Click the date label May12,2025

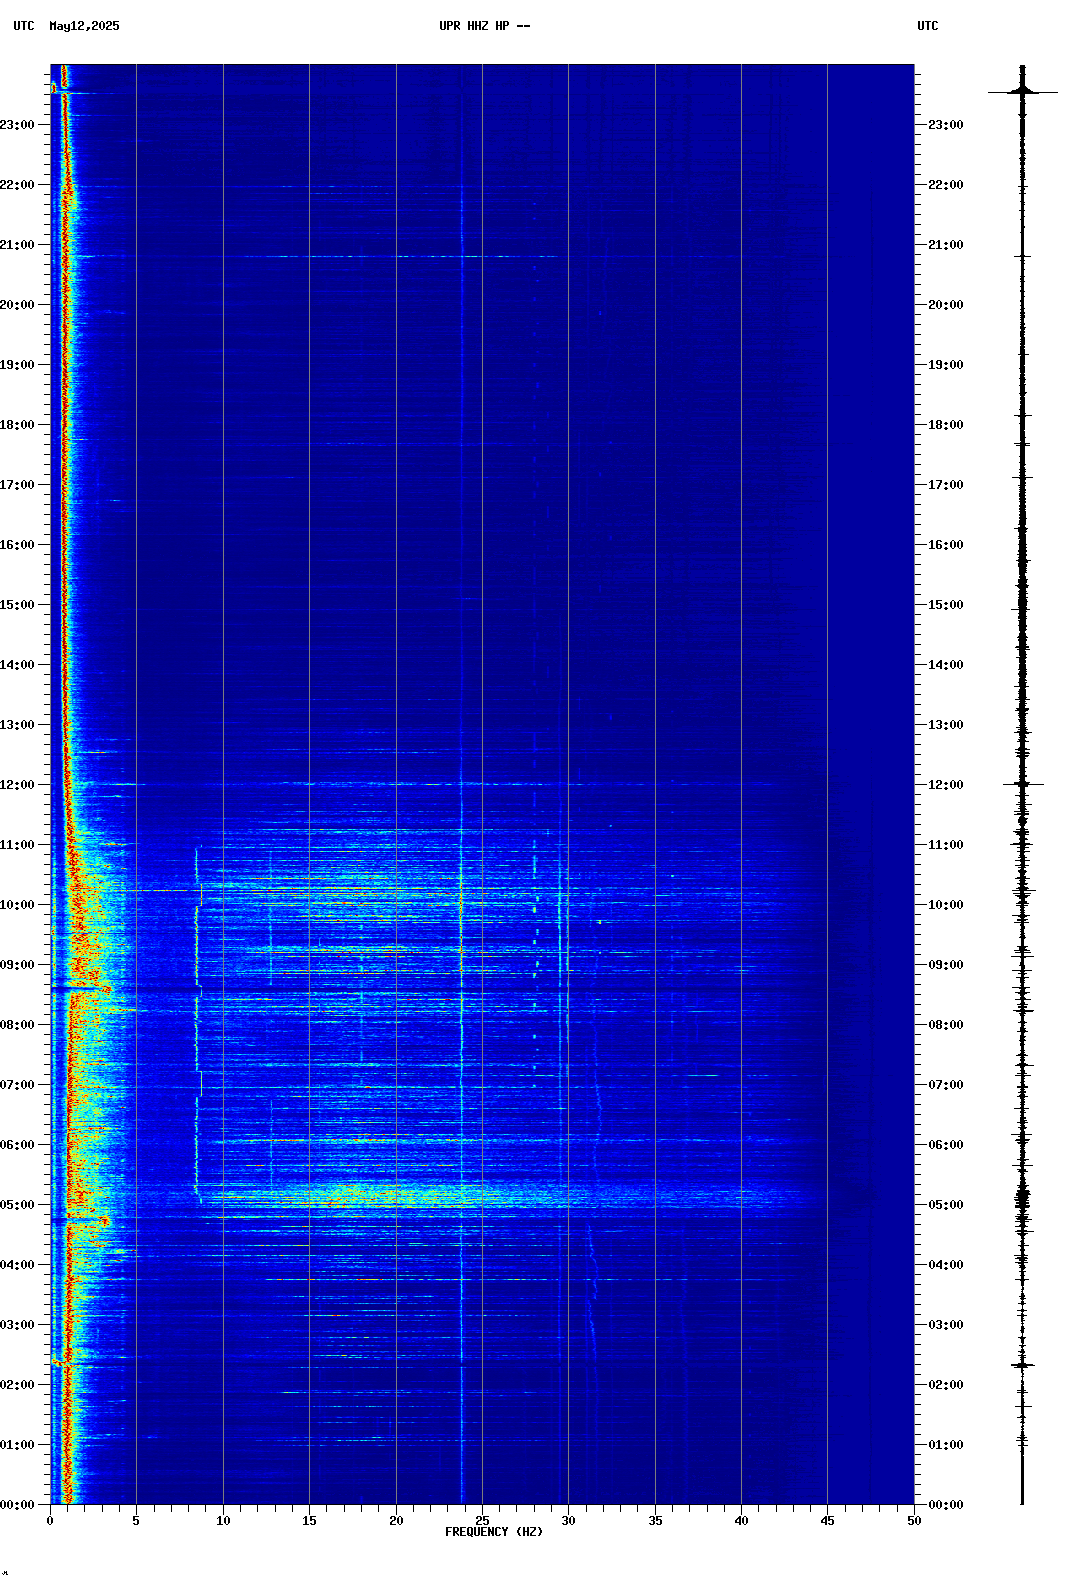[84, 26]
